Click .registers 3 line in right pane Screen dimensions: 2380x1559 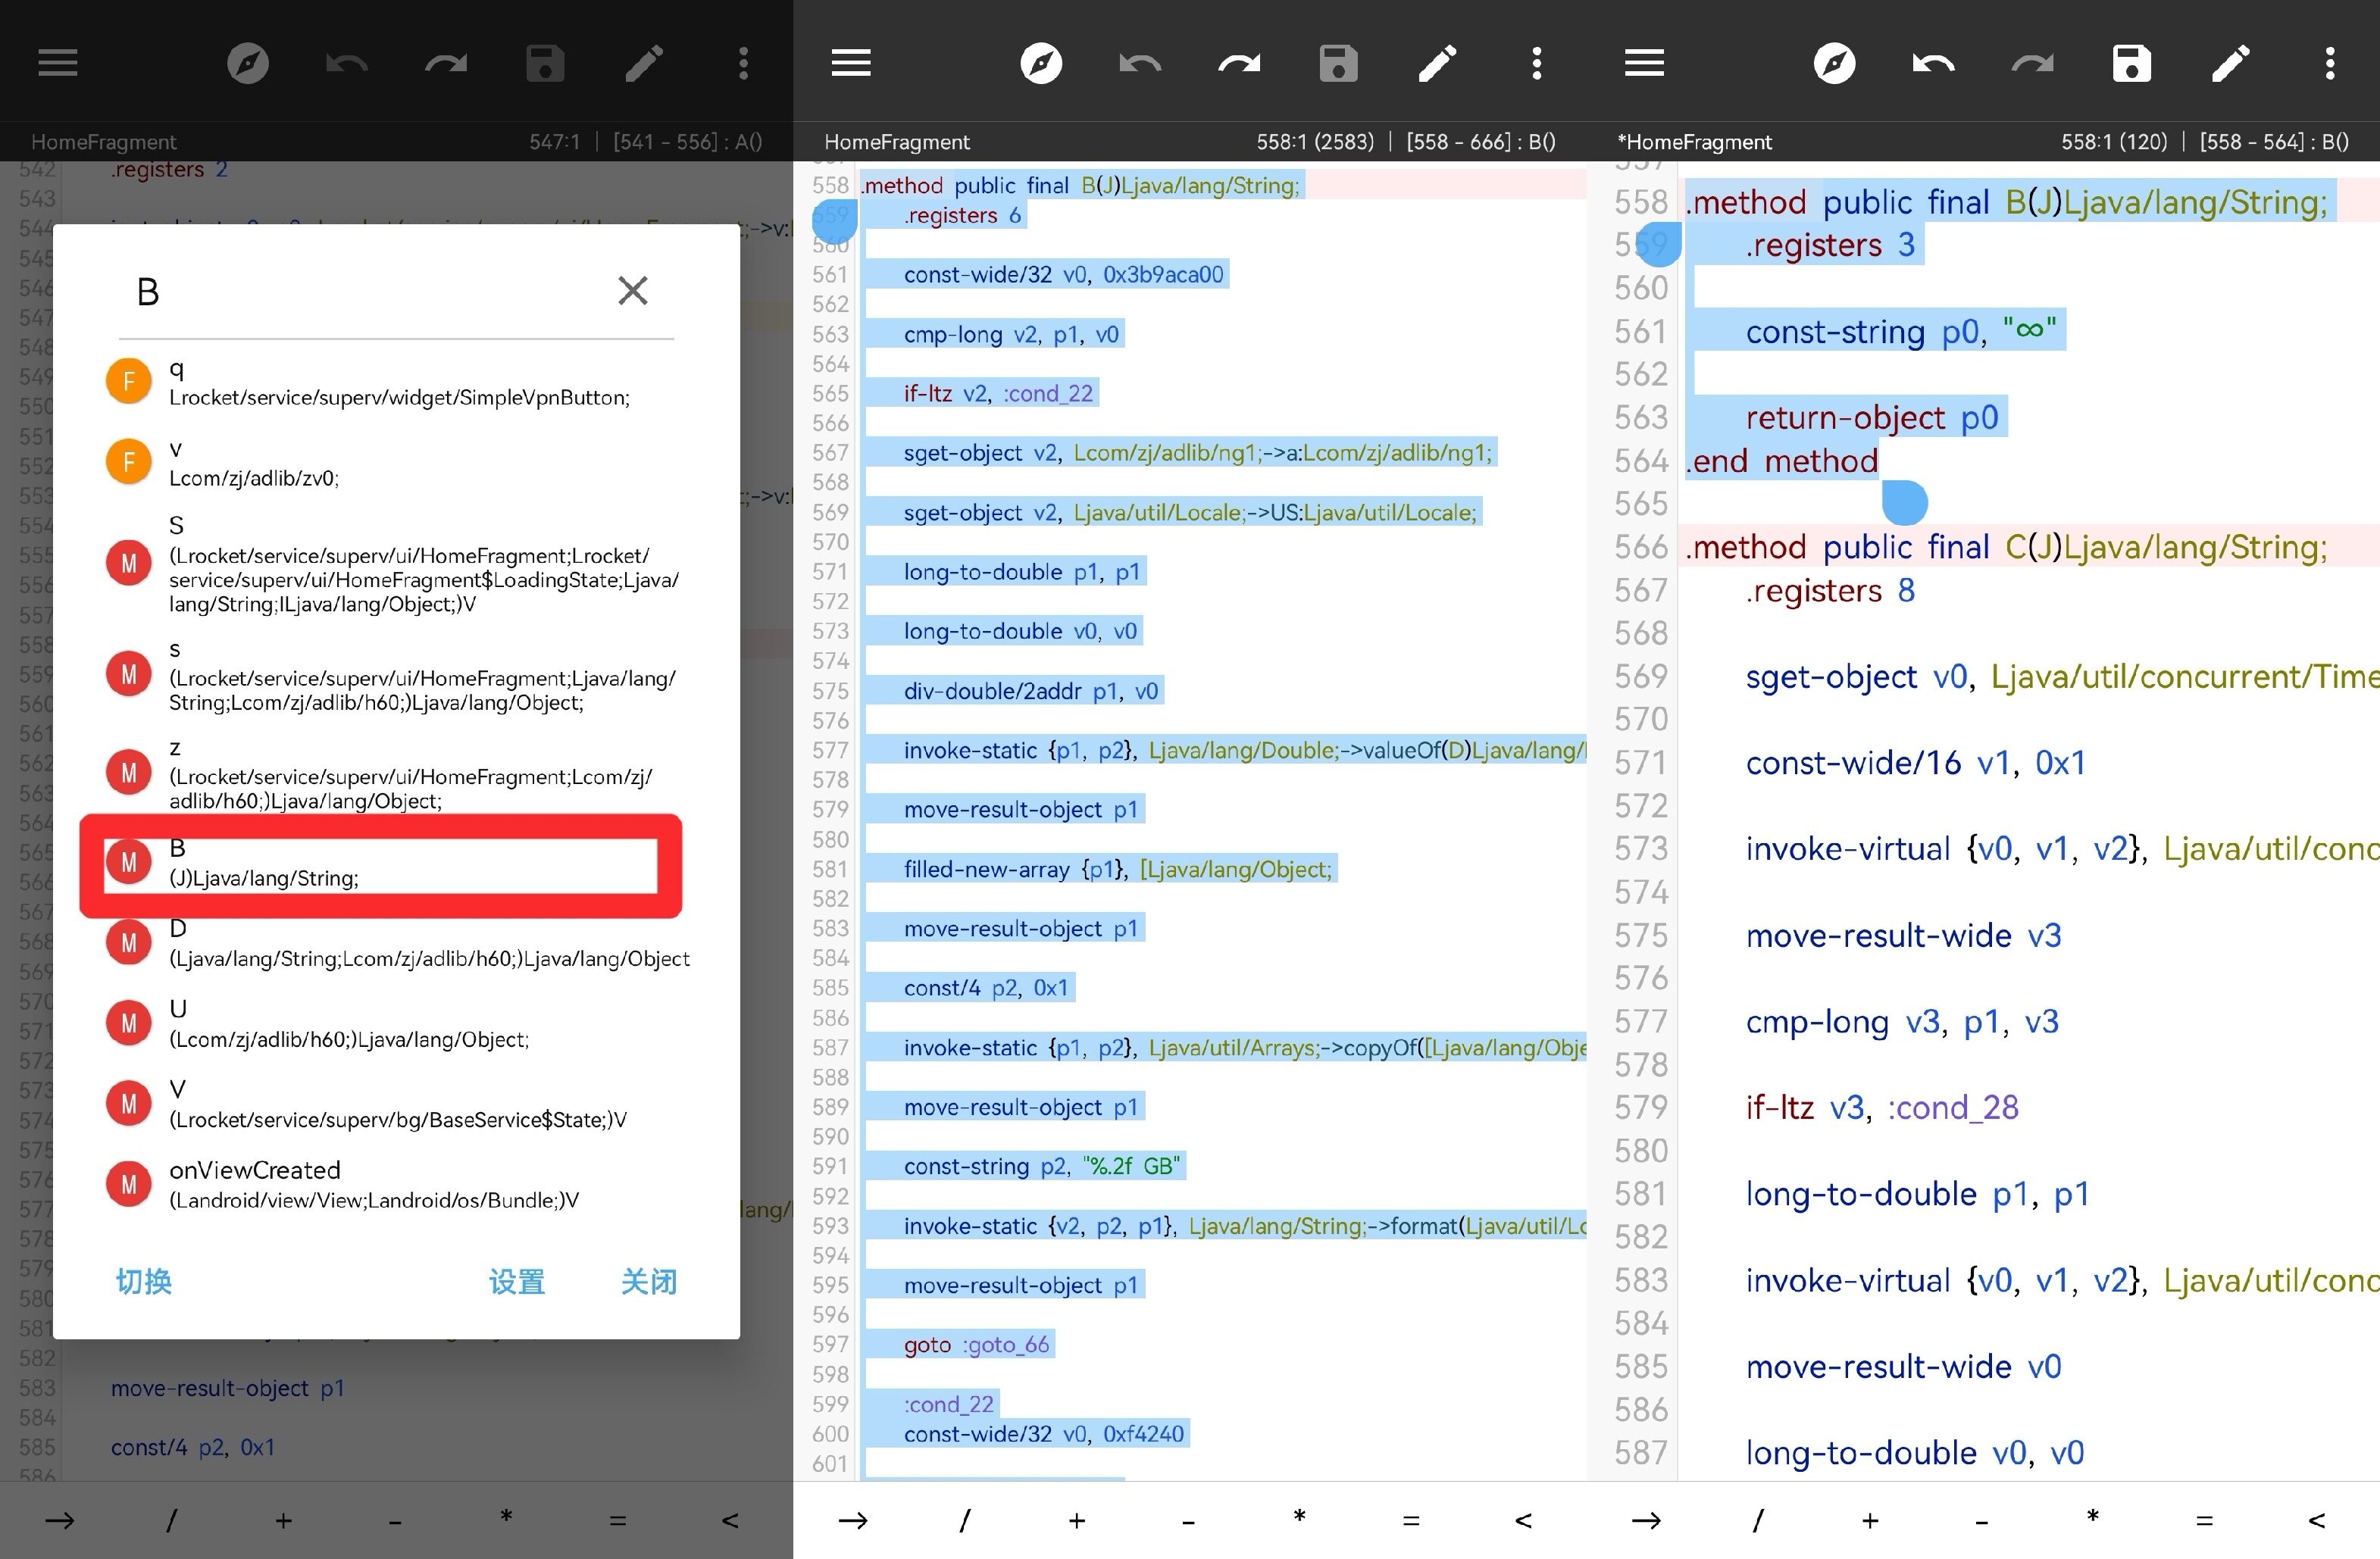[x=1830, y=245]
